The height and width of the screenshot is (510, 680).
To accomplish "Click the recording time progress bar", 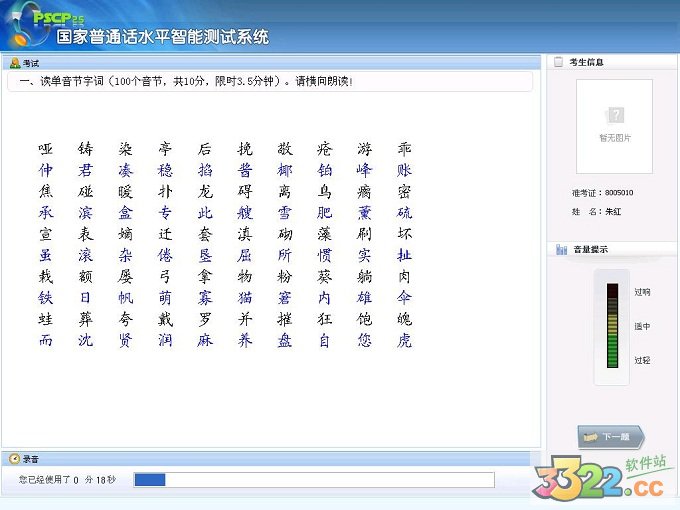I will (314, 480).
